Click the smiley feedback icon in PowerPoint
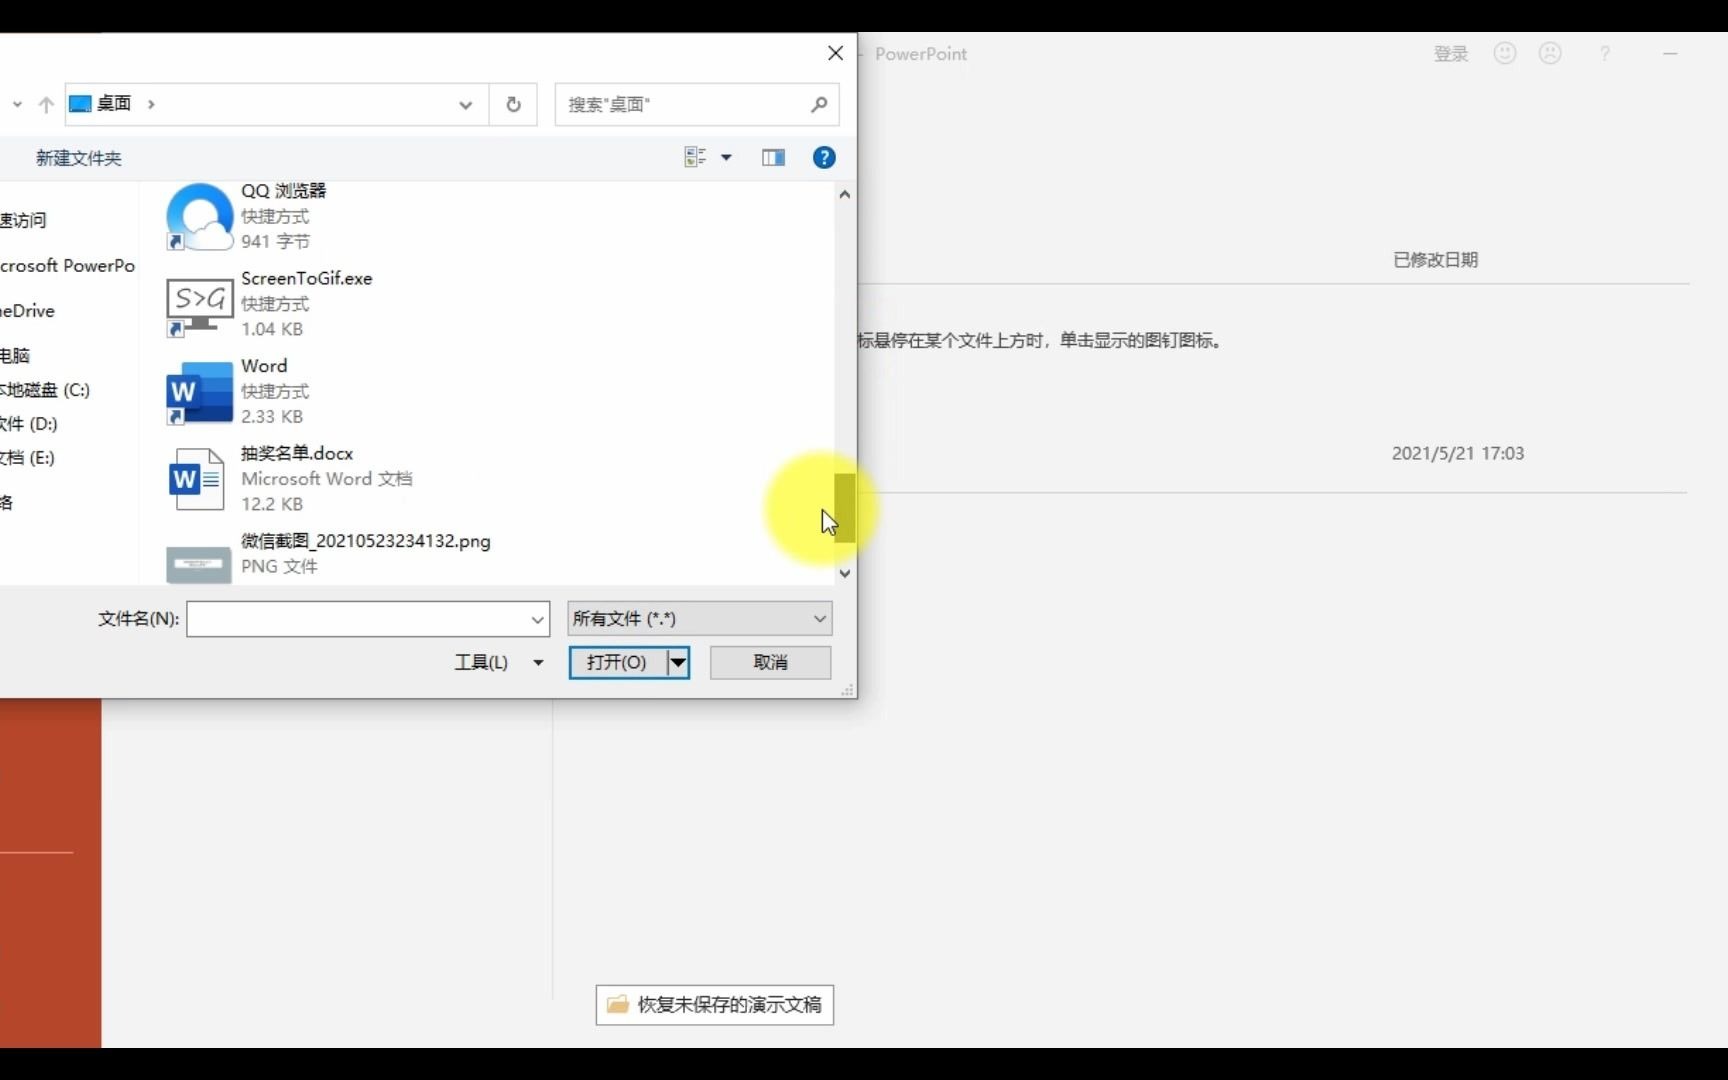This screenshot has height=1080, width=1728. [x=1505, y=53]
